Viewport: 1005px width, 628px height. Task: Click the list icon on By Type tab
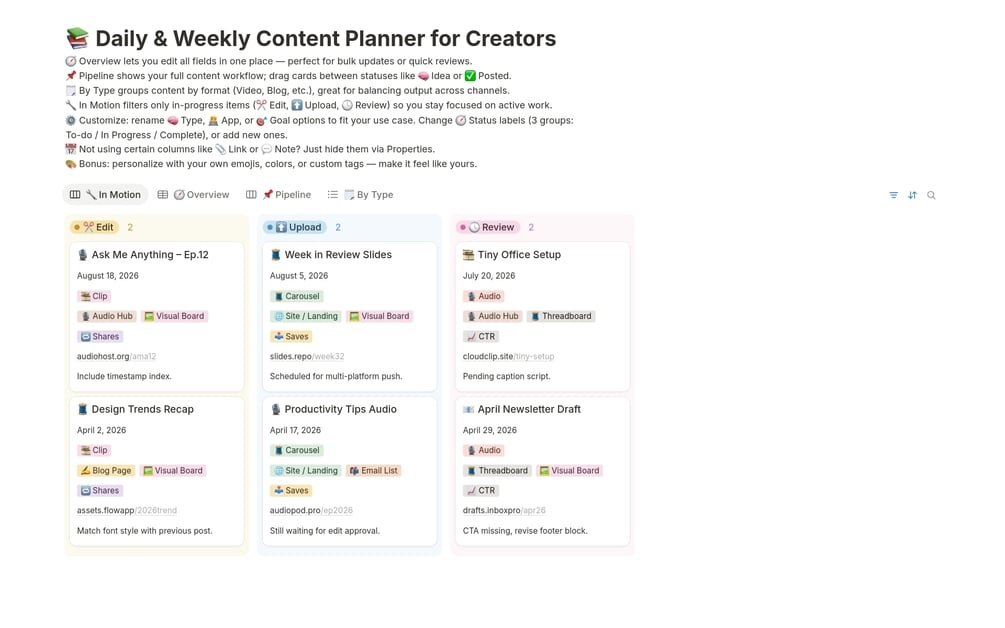[333, 195]
